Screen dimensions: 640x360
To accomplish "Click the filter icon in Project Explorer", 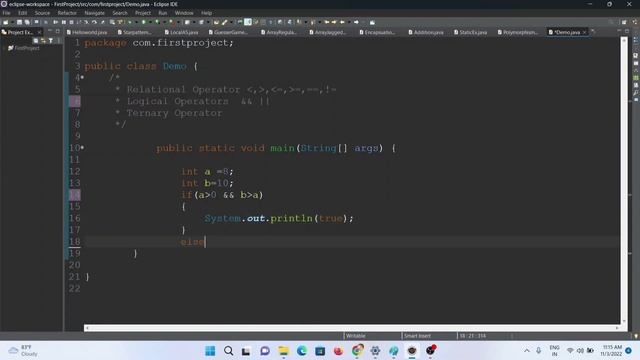I will (x=51, y=40).
